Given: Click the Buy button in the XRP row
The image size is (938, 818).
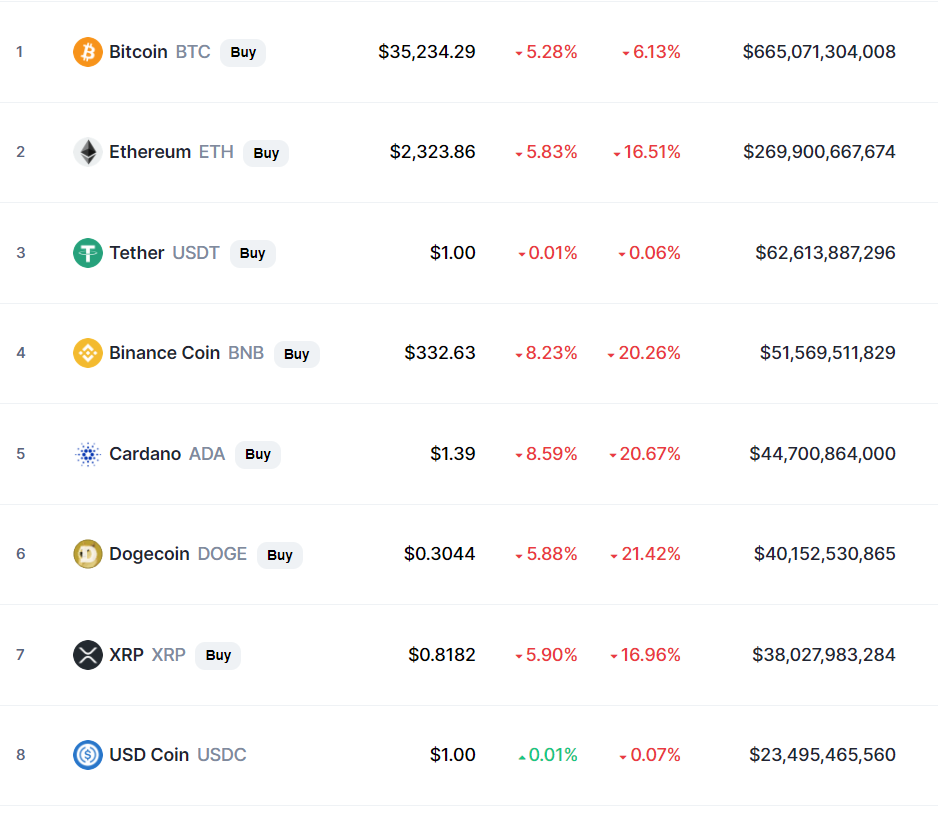Looking at the screenshot, I should coord(218,655).
